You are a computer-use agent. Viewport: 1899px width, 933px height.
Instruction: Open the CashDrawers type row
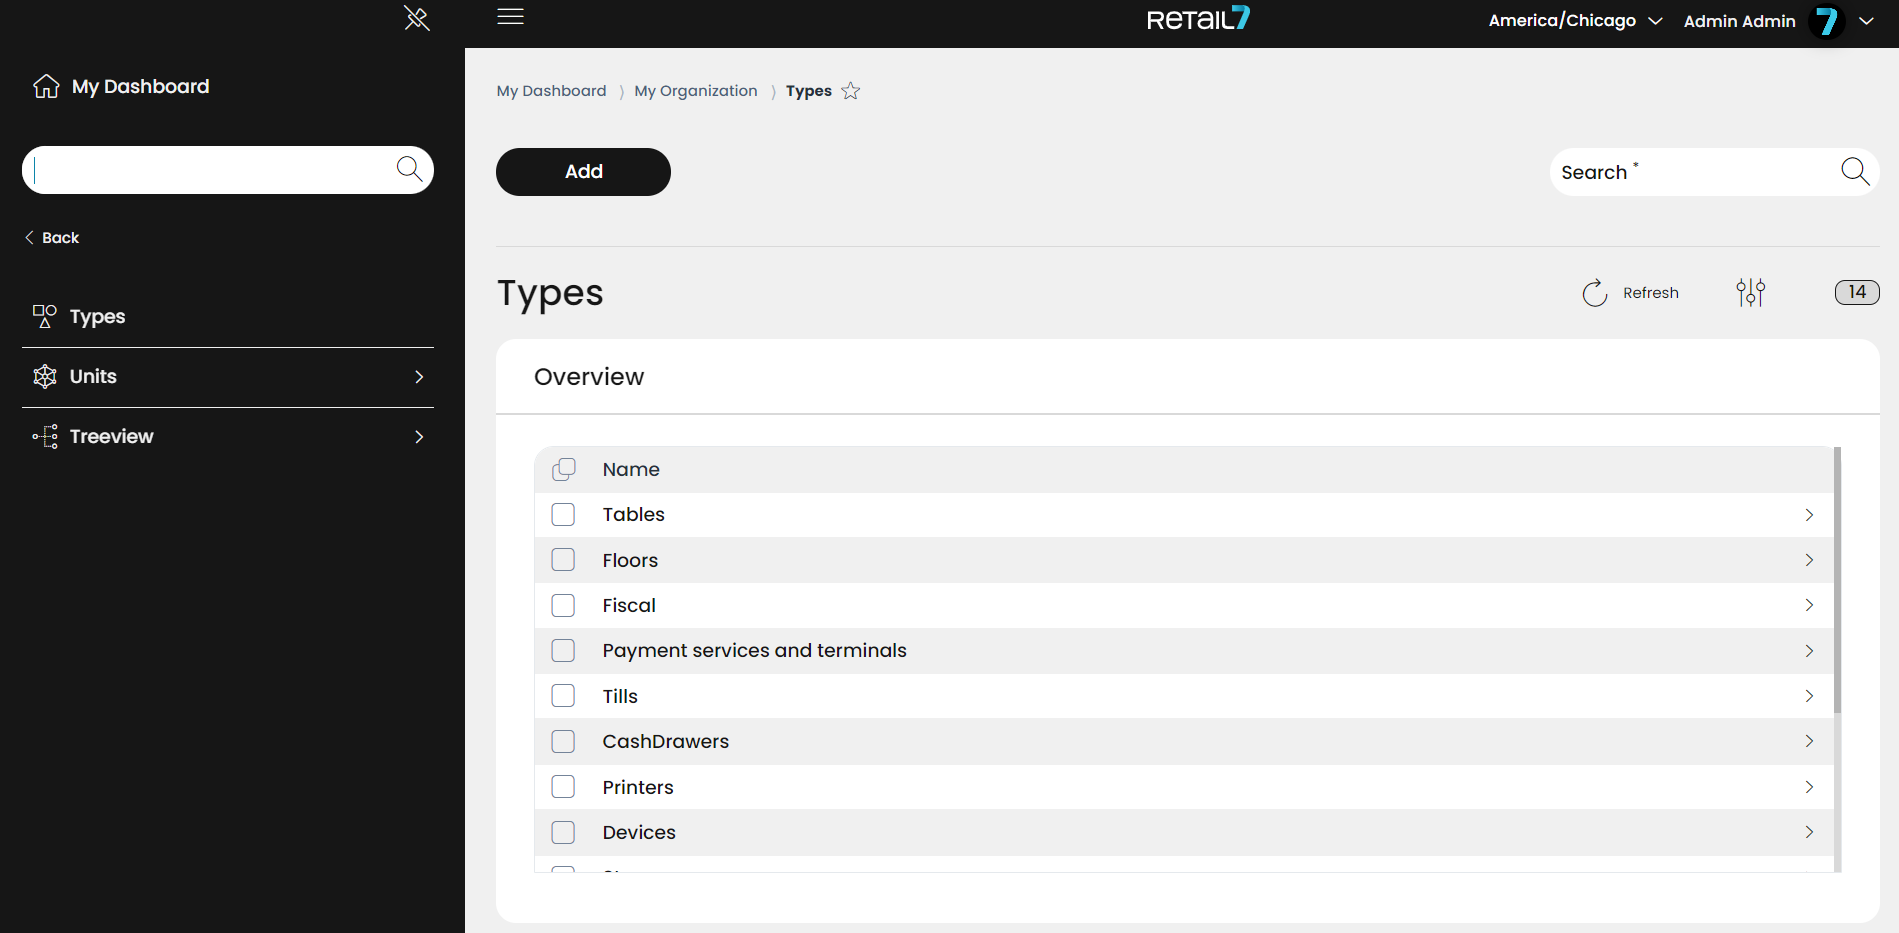pos(1185,741)
